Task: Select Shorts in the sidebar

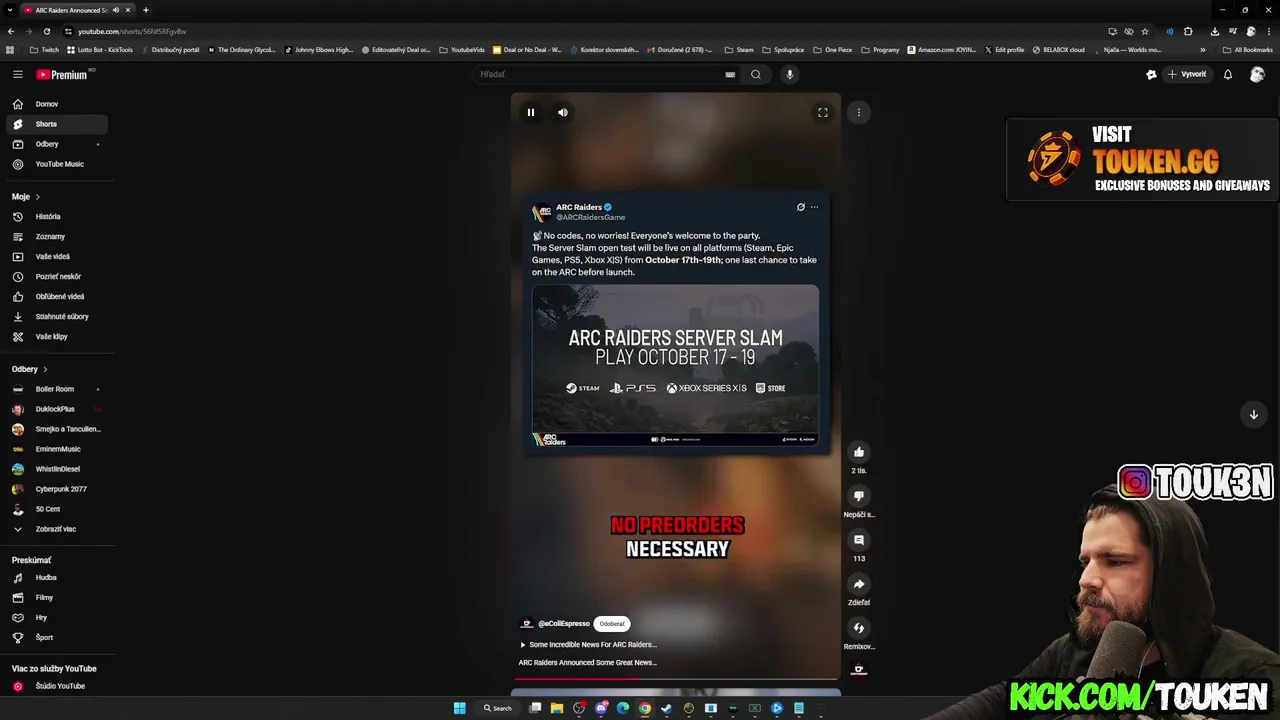Action: 56,124
